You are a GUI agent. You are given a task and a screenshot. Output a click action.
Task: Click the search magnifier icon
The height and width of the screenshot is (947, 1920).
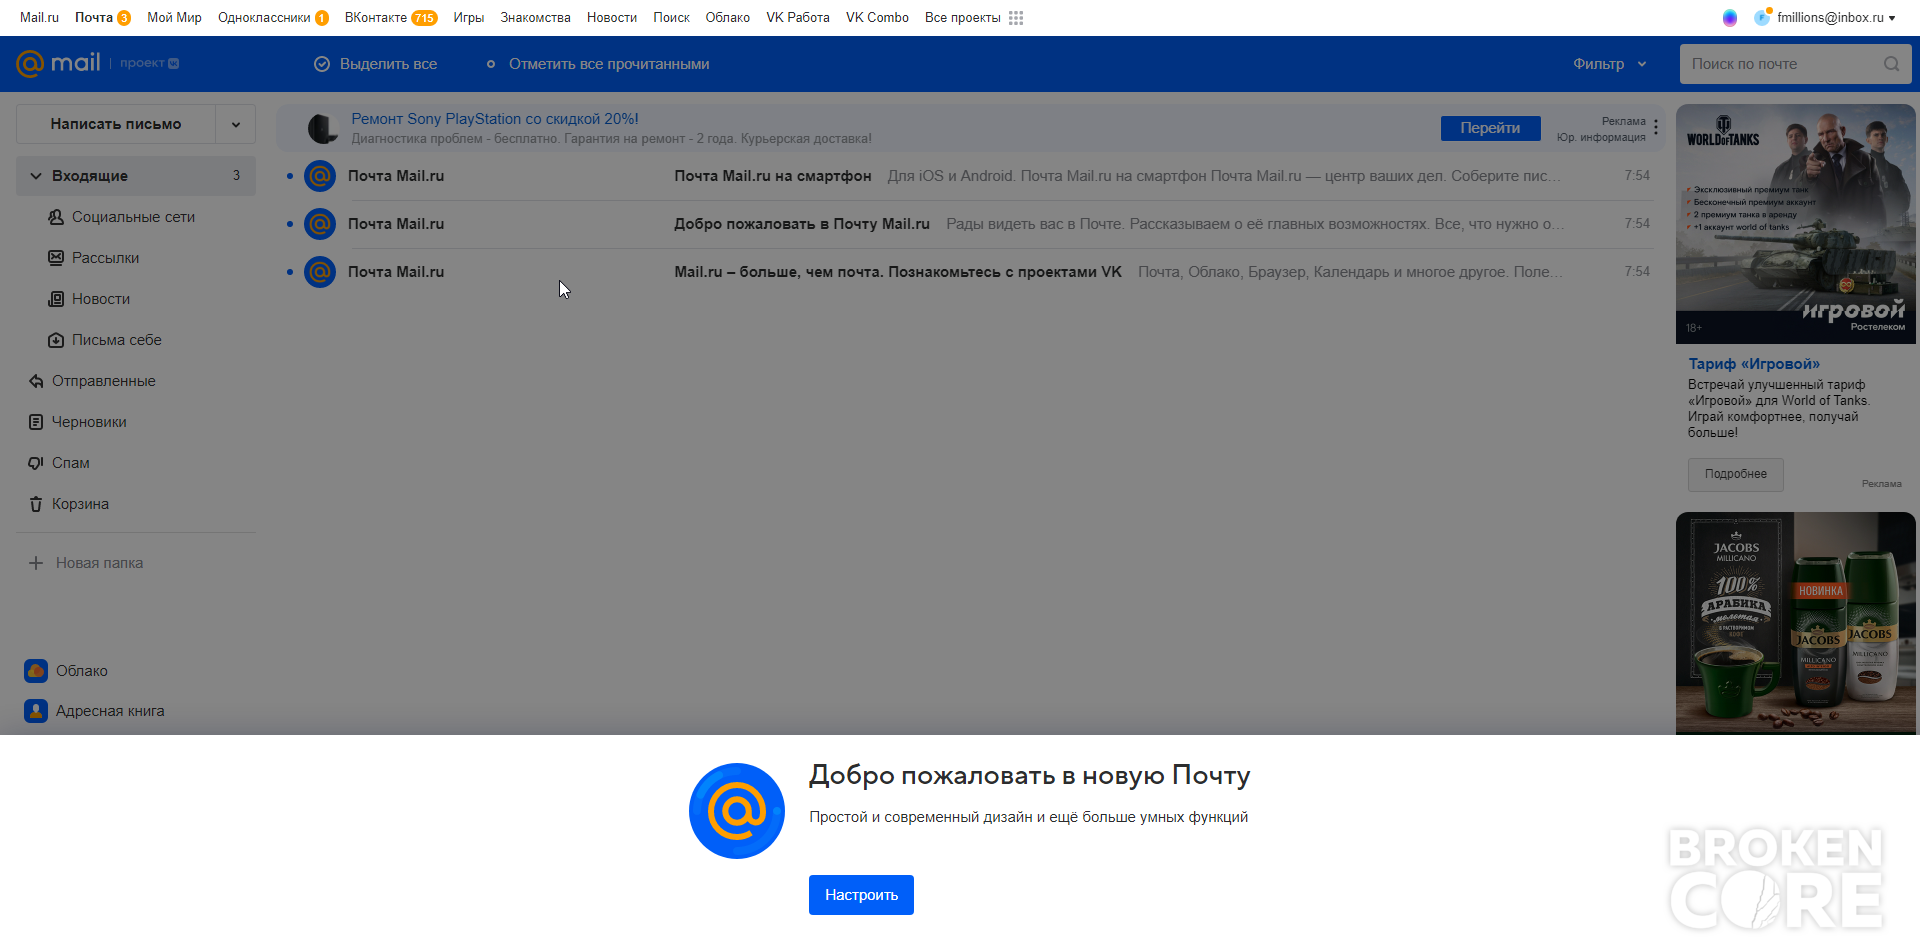pos(1892,64)
